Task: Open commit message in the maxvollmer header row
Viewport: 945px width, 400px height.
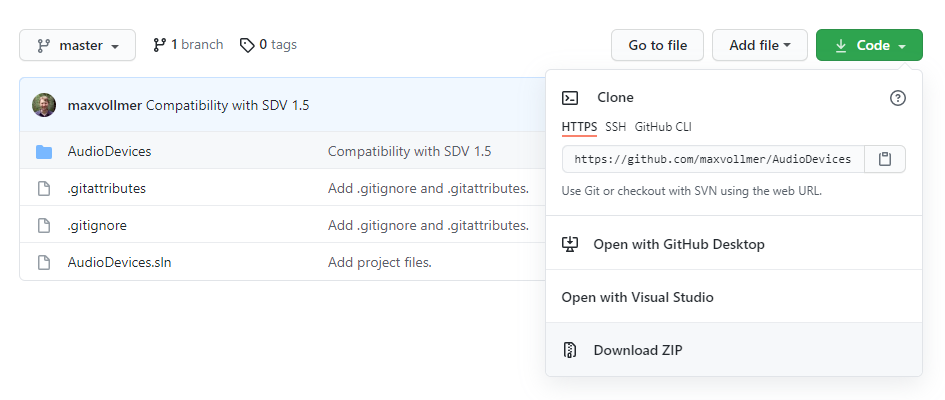Action: coord(228,105)
